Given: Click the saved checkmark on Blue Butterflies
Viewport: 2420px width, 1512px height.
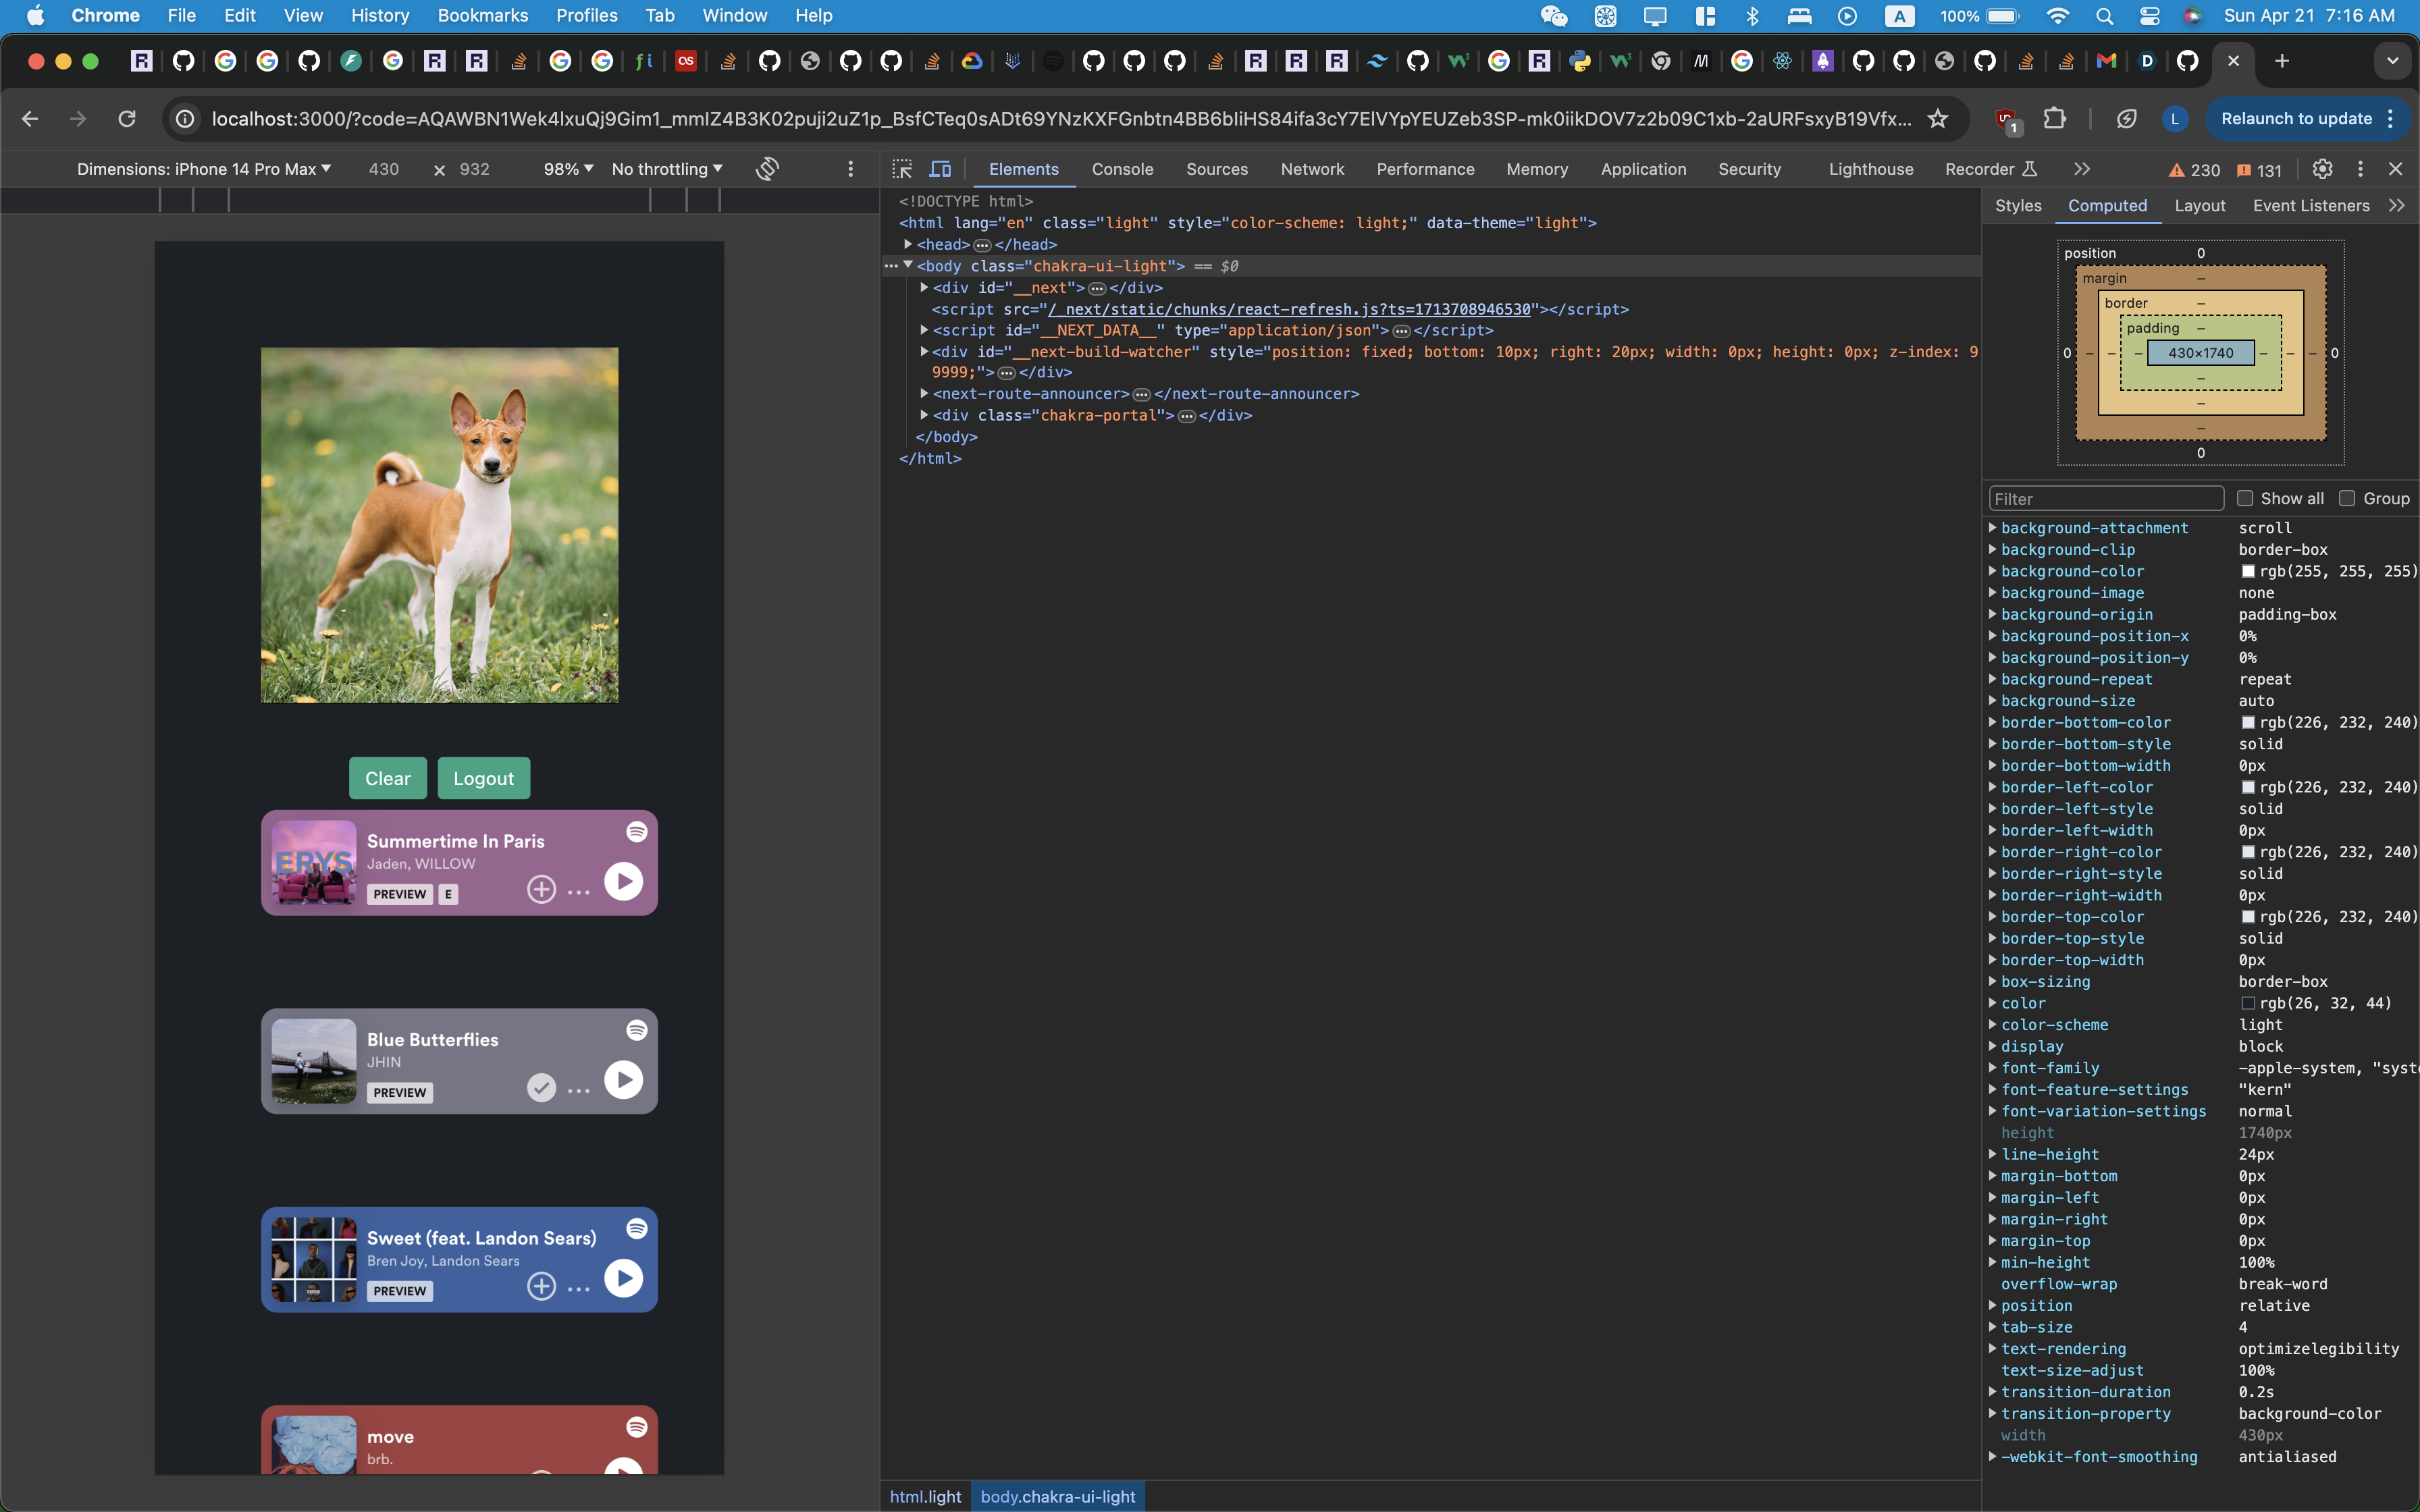Looking at the screenshot, I should (x=541, y=1087).
